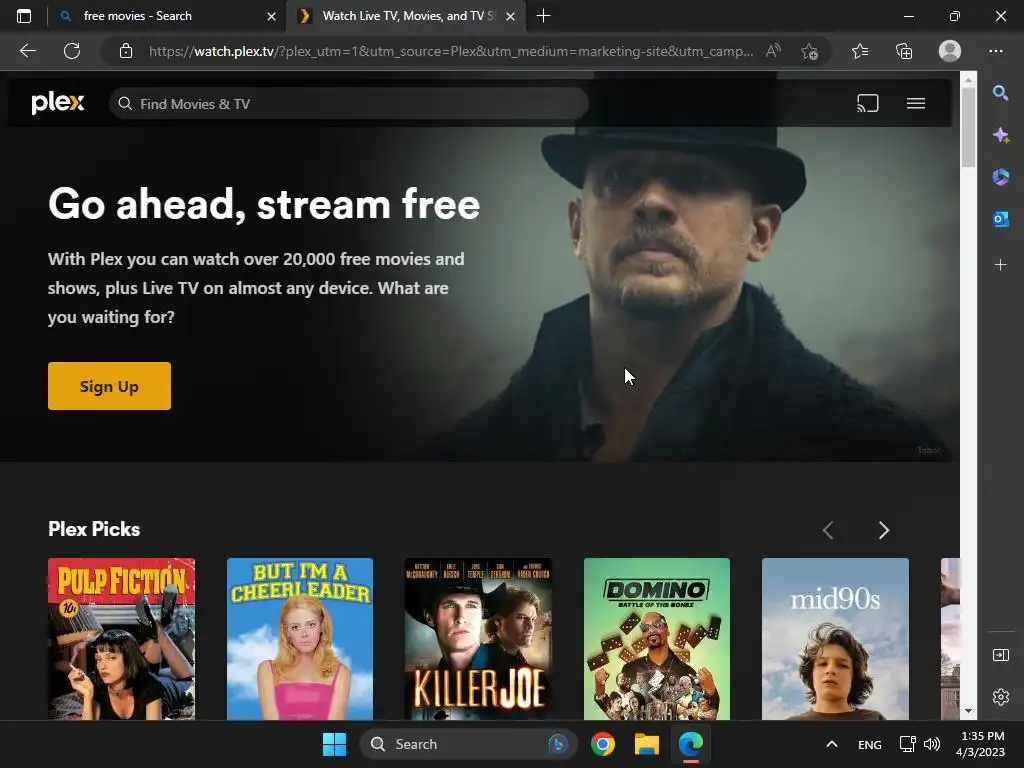Open the Windows Start menu
This screenshot has width=1024, height=768.
(x=334, y=744)
